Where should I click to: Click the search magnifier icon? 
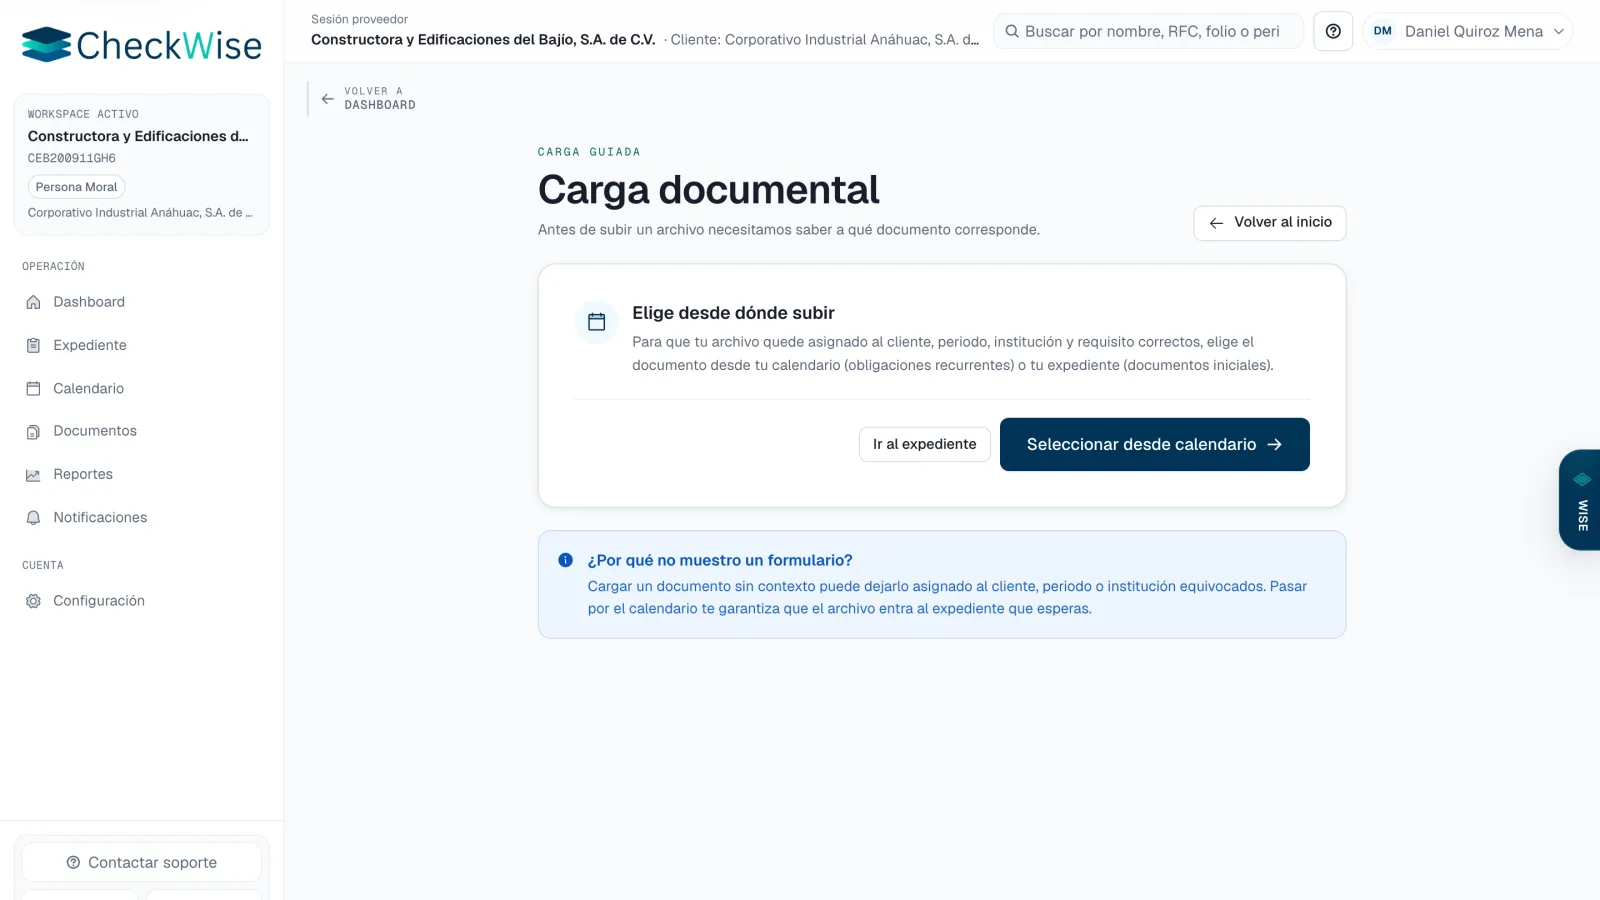(1012, 31)
